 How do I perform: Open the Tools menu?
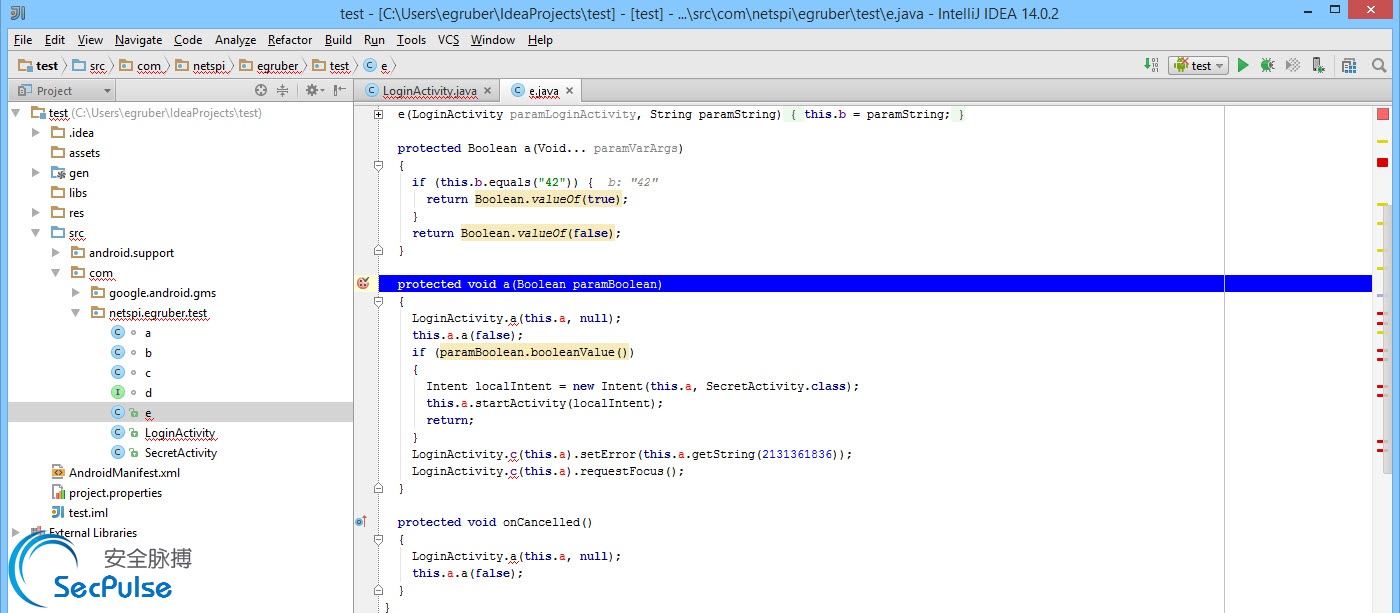411,40
